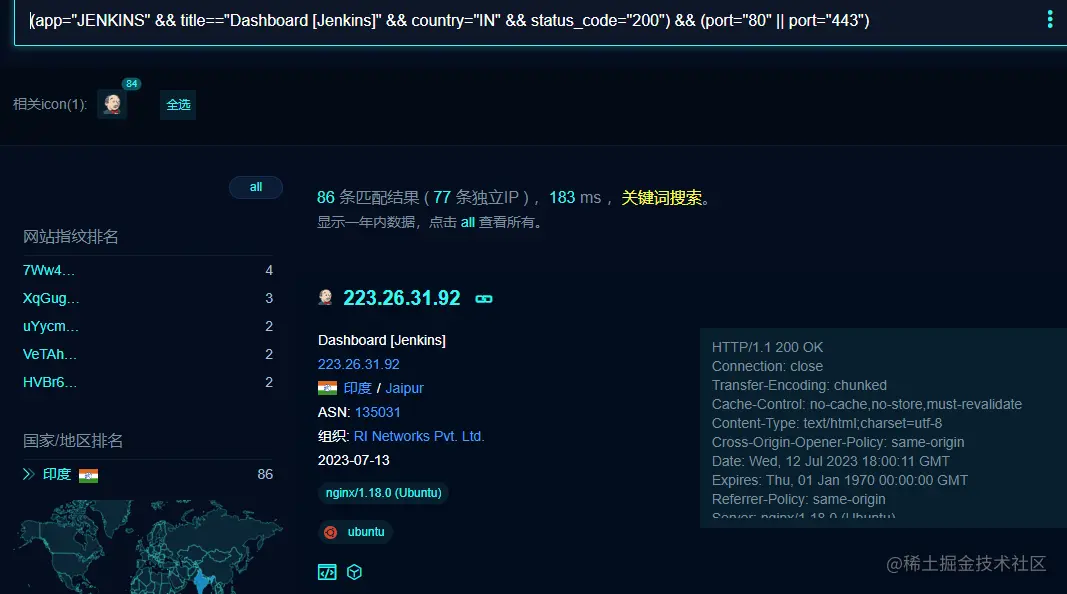Screen dimensions: 1067x594
Task: Click the cube-shaped product info icon
Action: coord(353,571)
